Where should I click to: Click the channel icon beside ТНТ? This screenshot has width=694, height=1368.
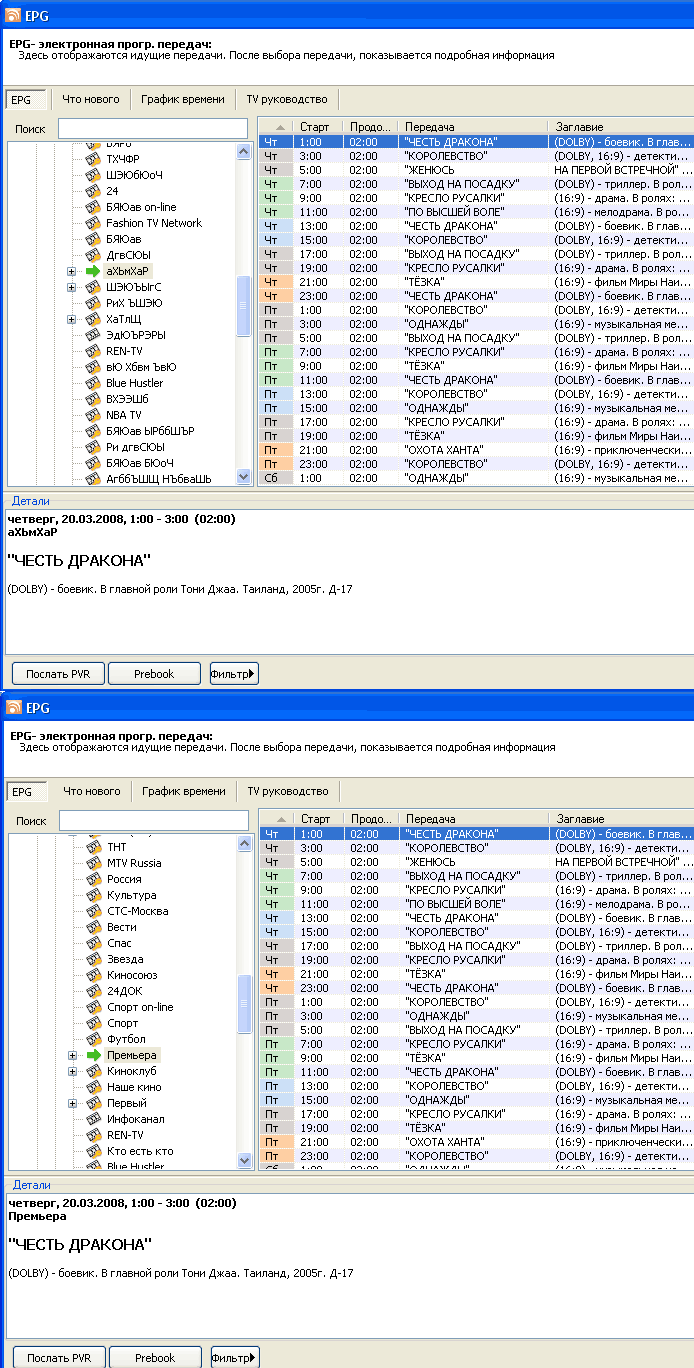coord(93,847)
